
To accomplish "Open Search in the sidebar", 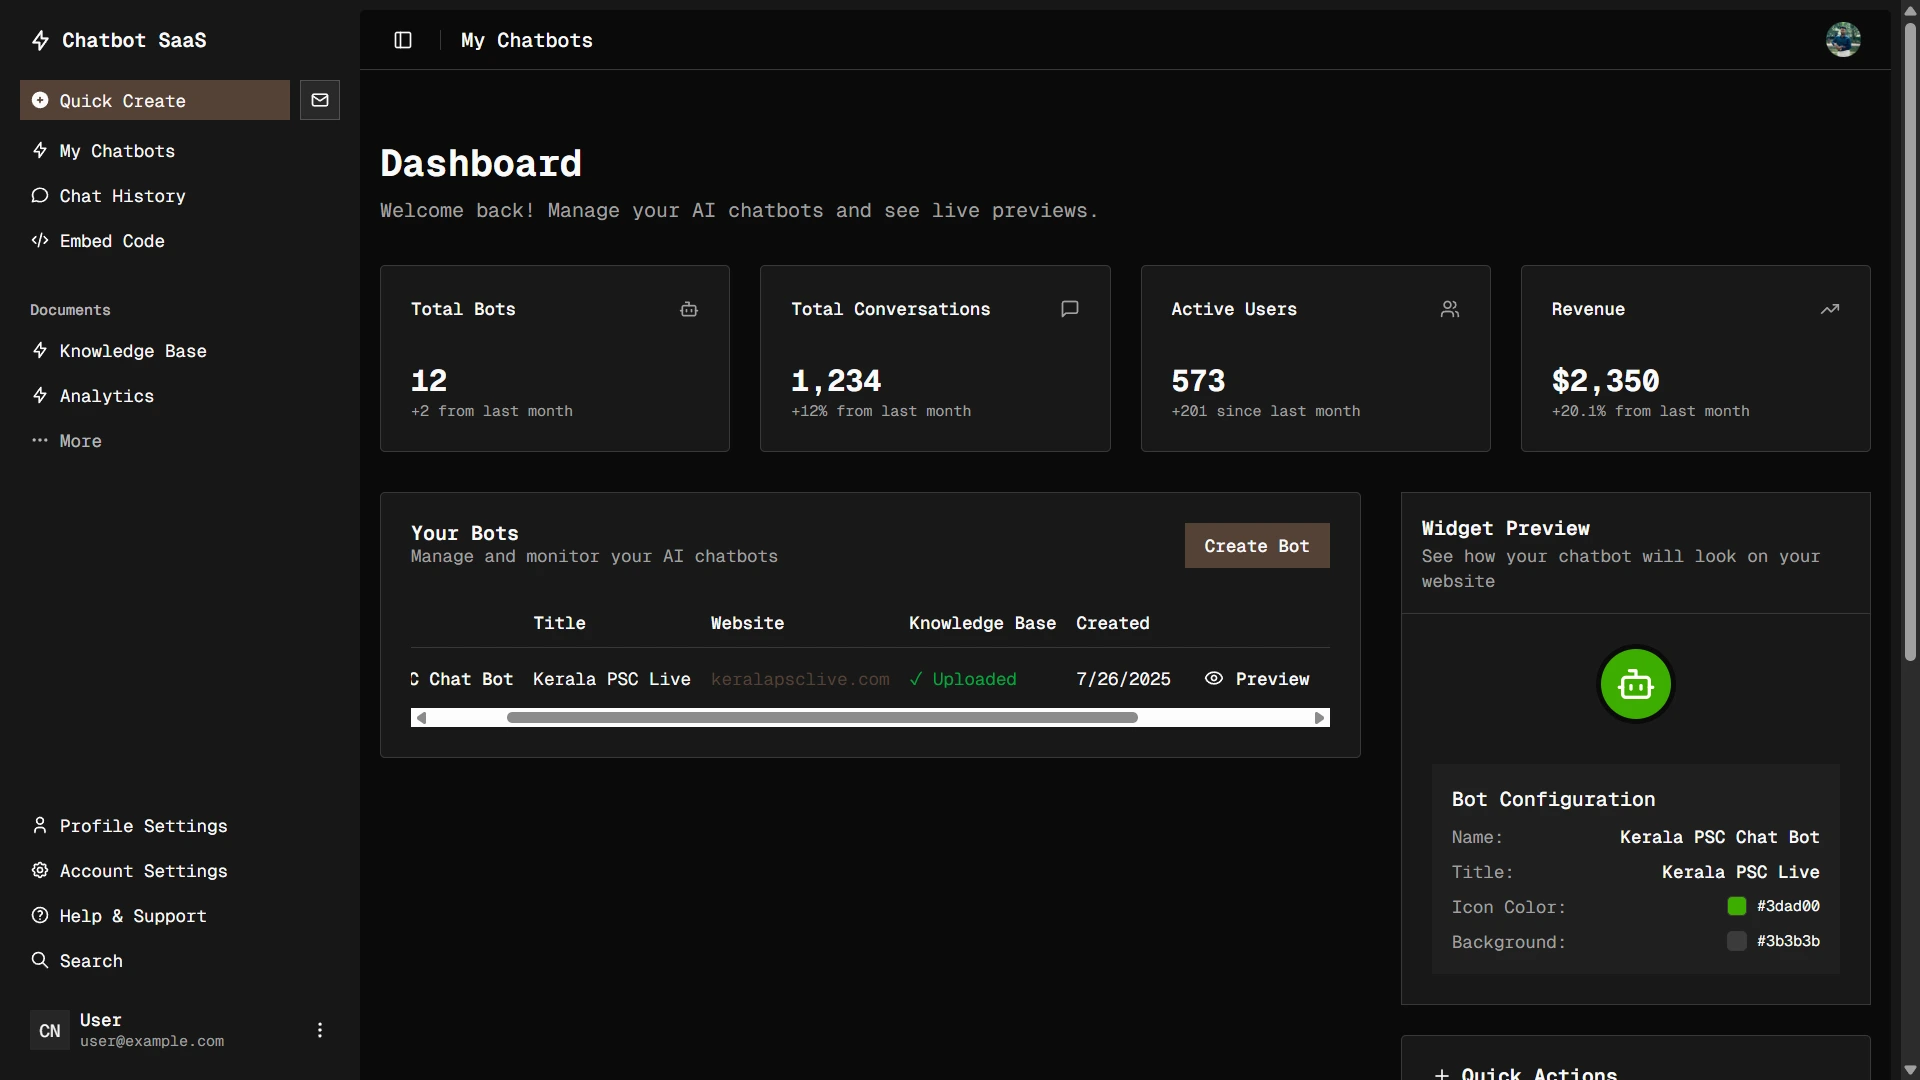I will point(91,961).
